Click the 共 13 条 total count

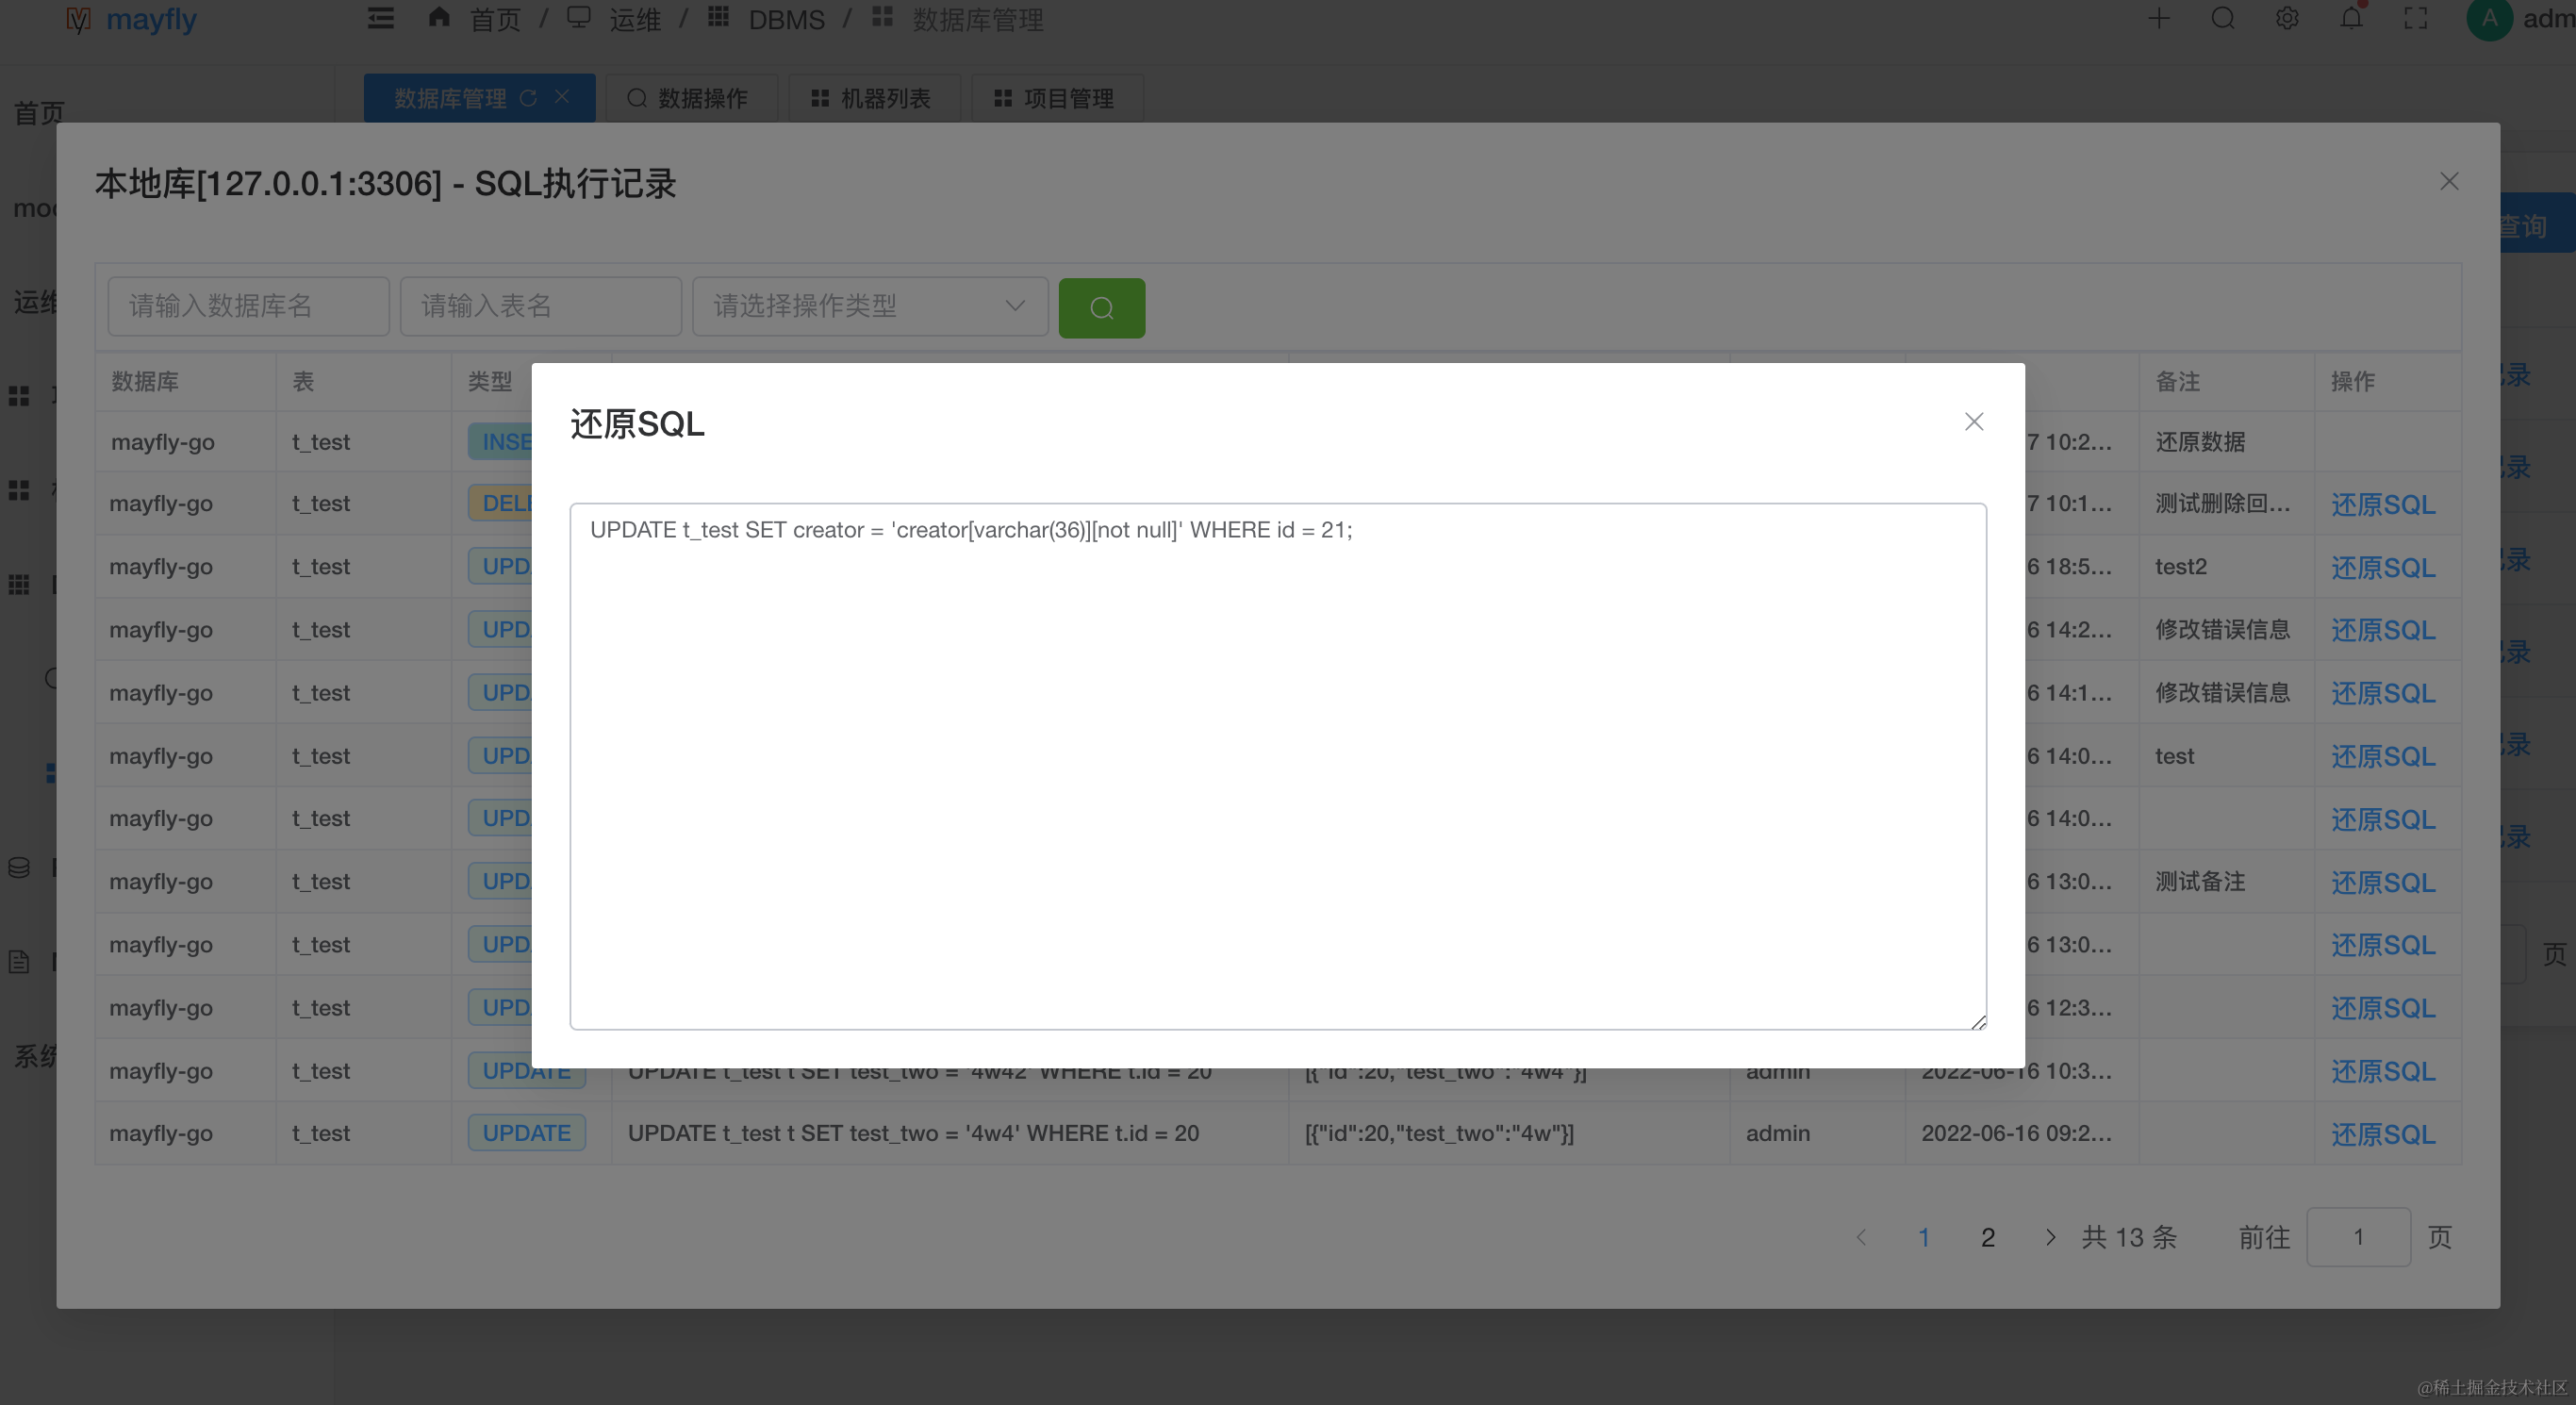2129,1238
